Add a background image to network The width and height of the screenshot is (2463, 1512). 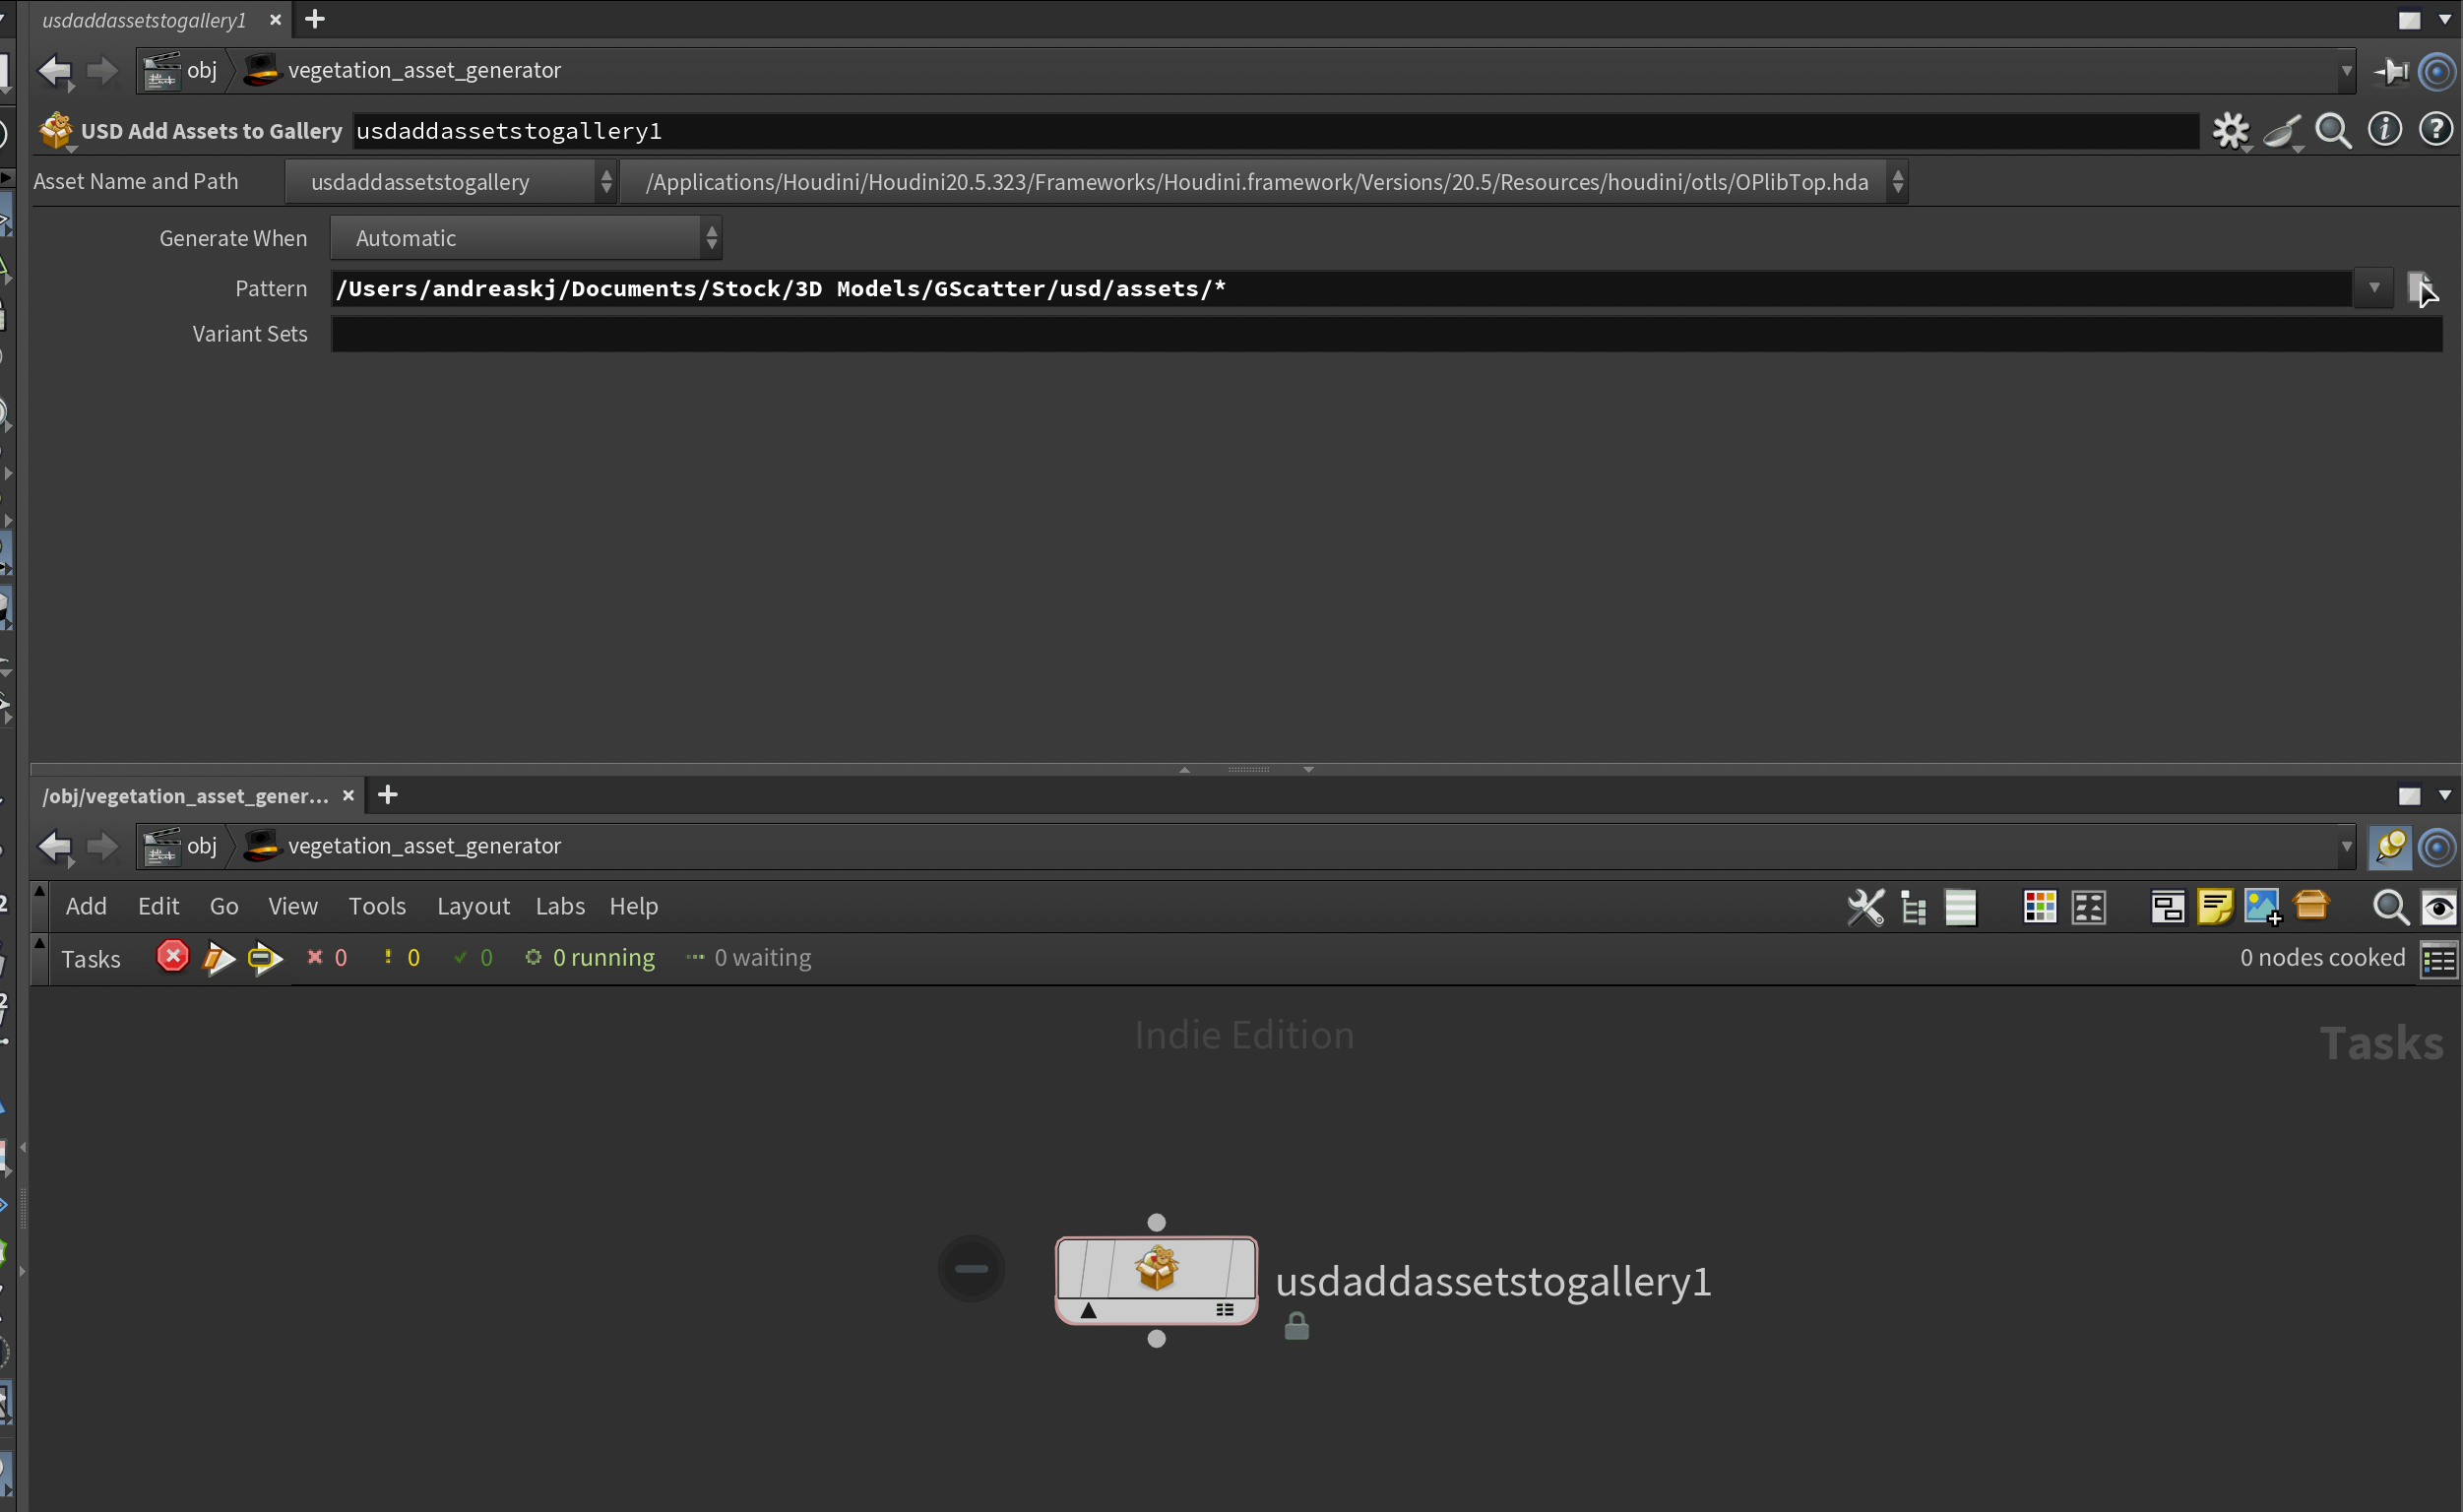(x=2262, y=907)
